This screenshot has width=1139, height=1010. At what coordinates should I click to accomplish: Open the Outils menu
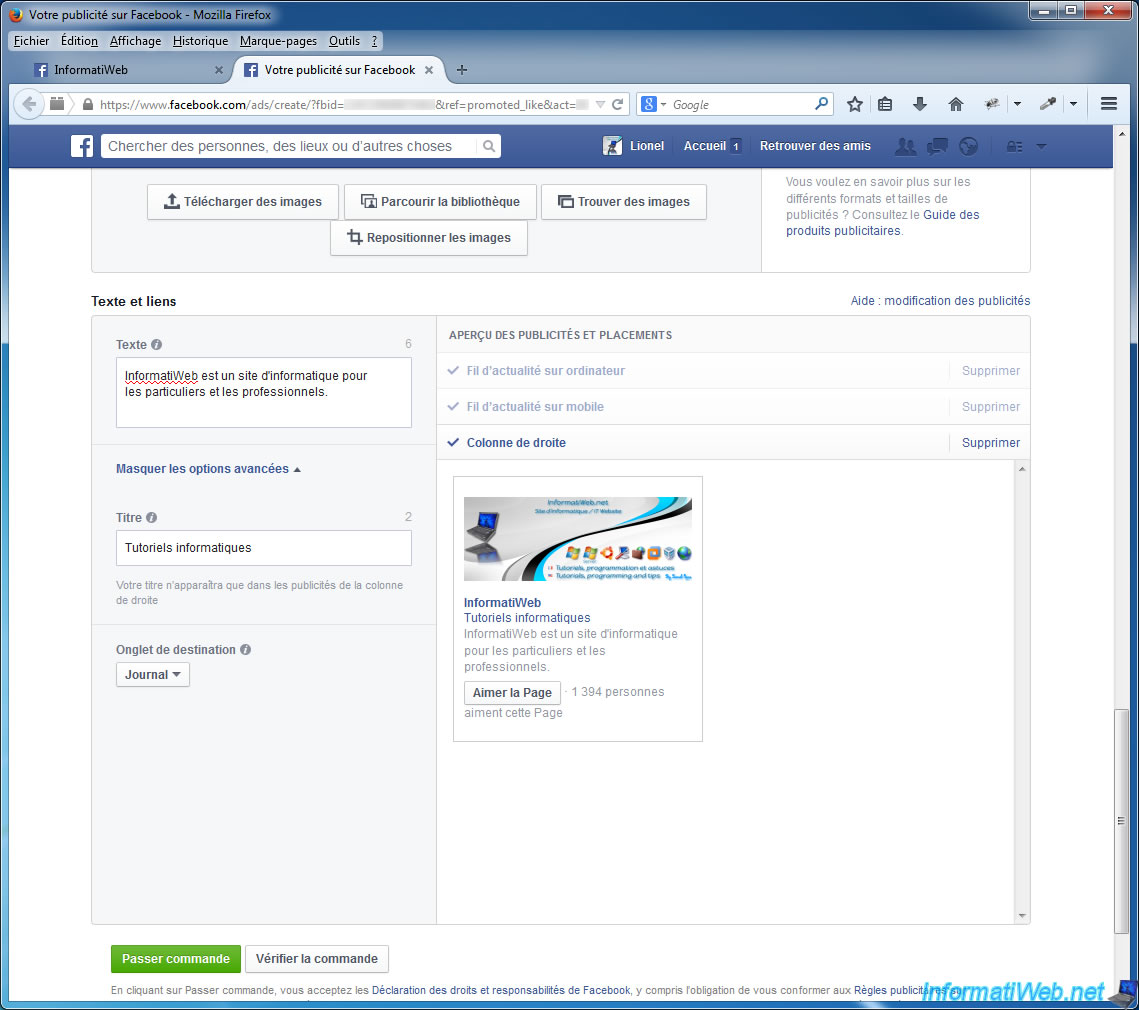click(344, 41)
